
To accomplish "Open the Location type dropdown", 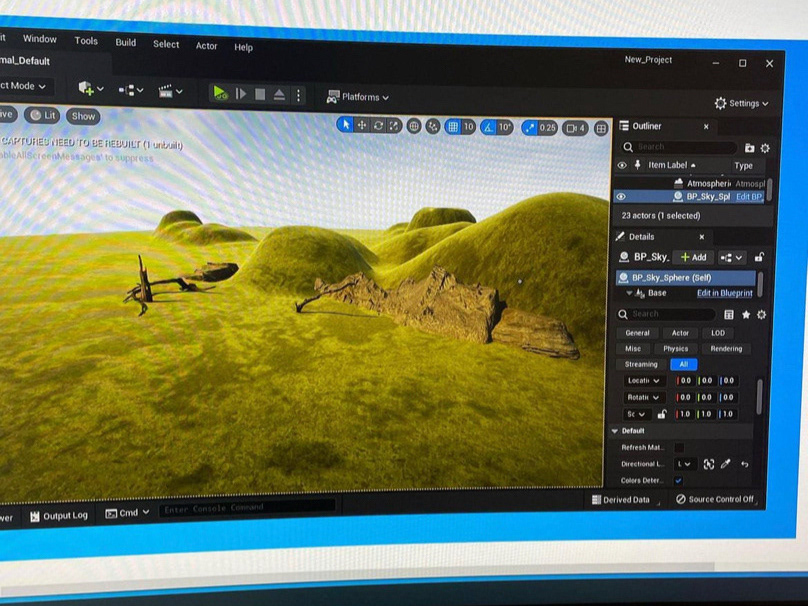I will [x=643, y=380].
